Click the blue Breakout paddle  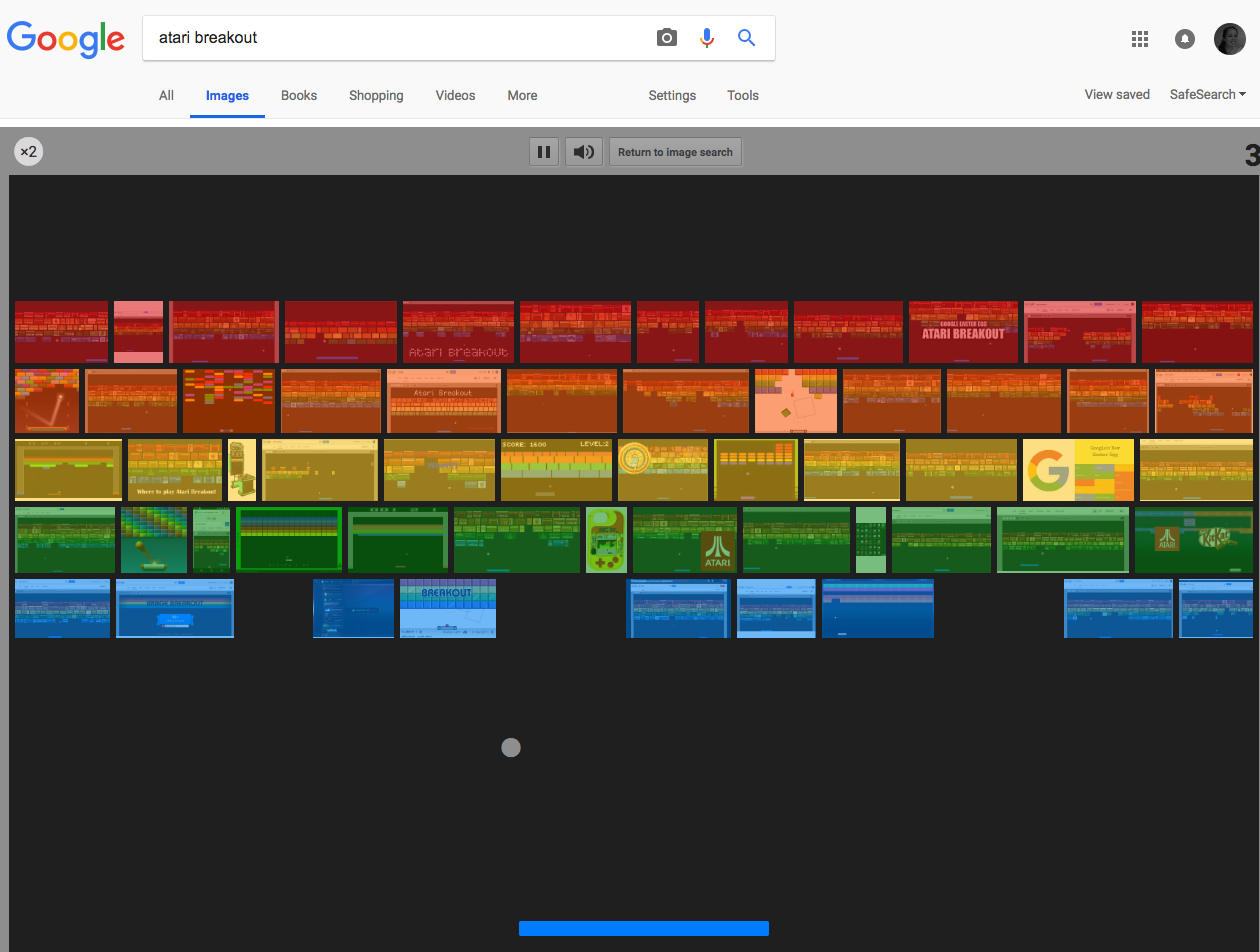[x=644, y=928]
